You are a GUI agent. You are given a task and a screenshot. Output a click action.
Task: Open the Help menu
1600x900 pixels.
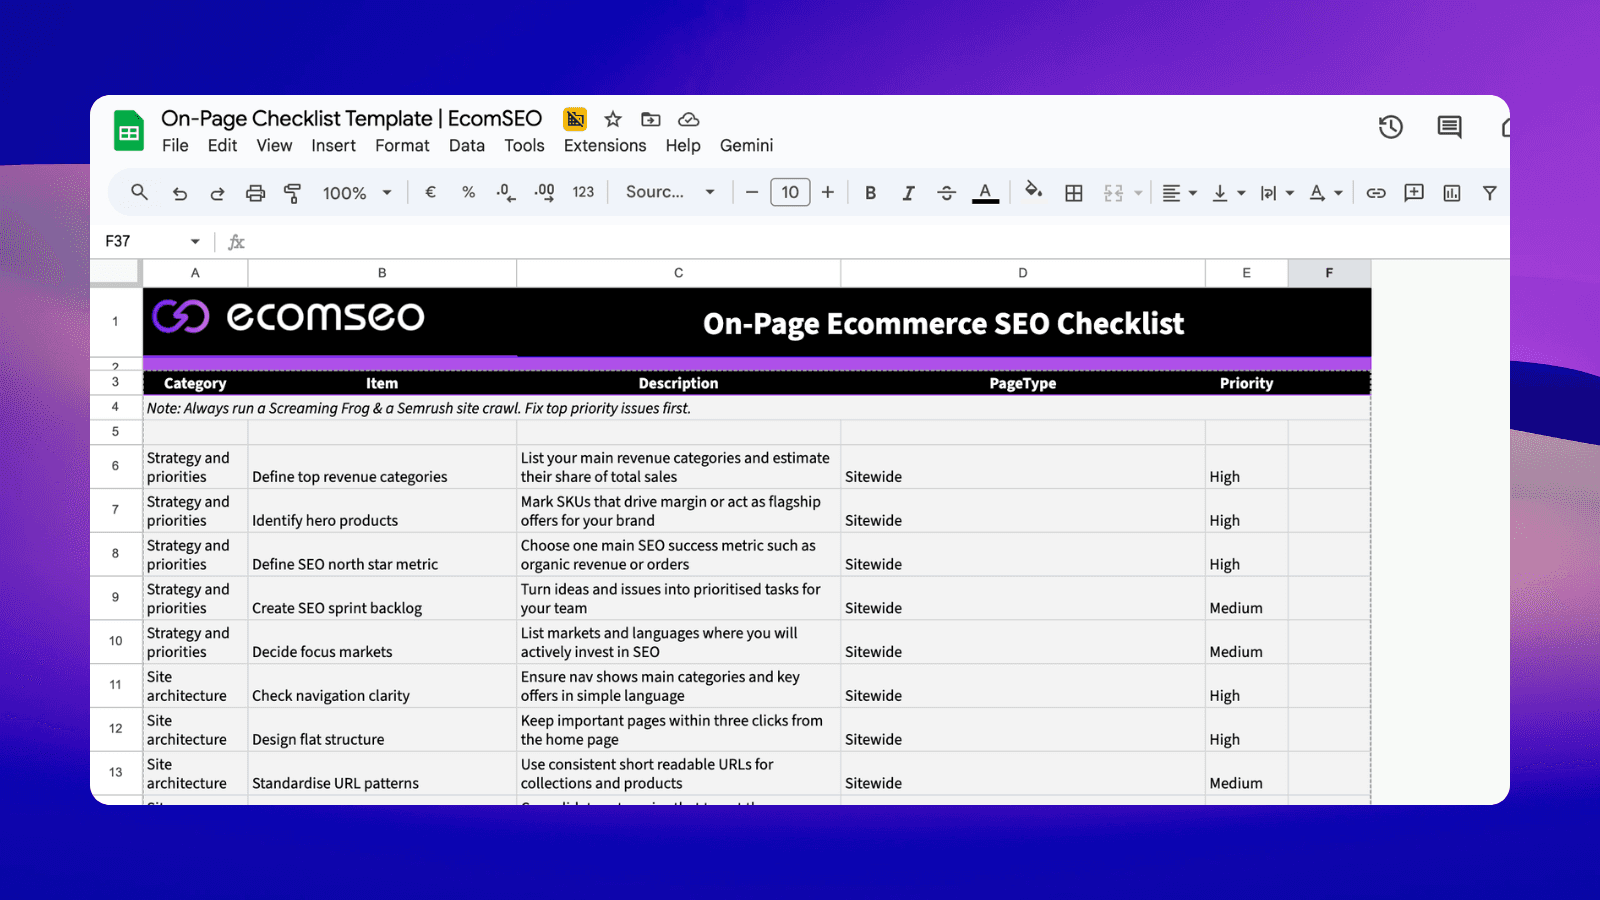tap(683, 146)
